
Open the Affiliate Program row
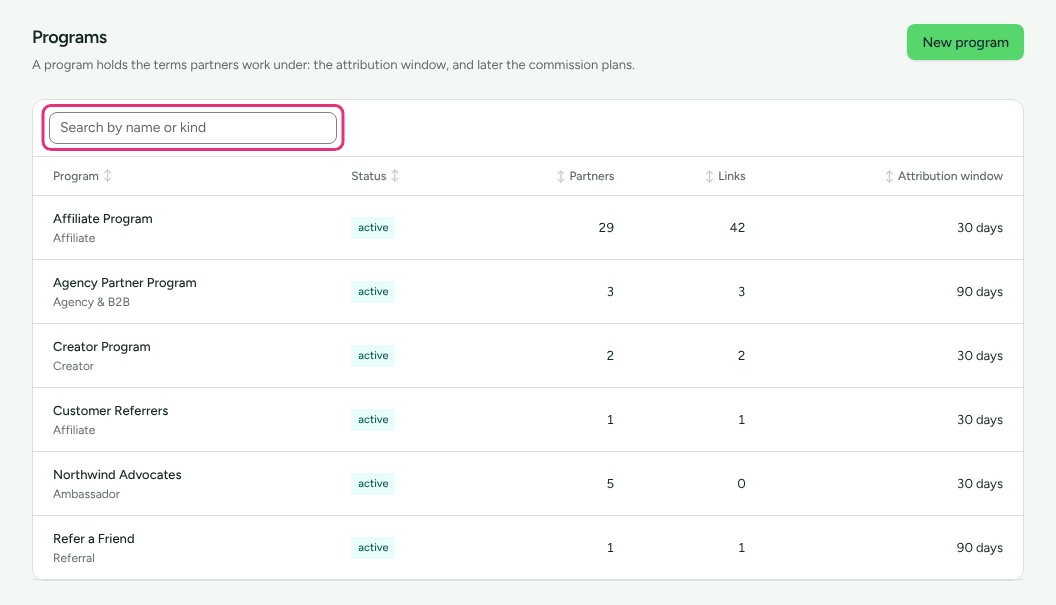(x=528, y=228)
